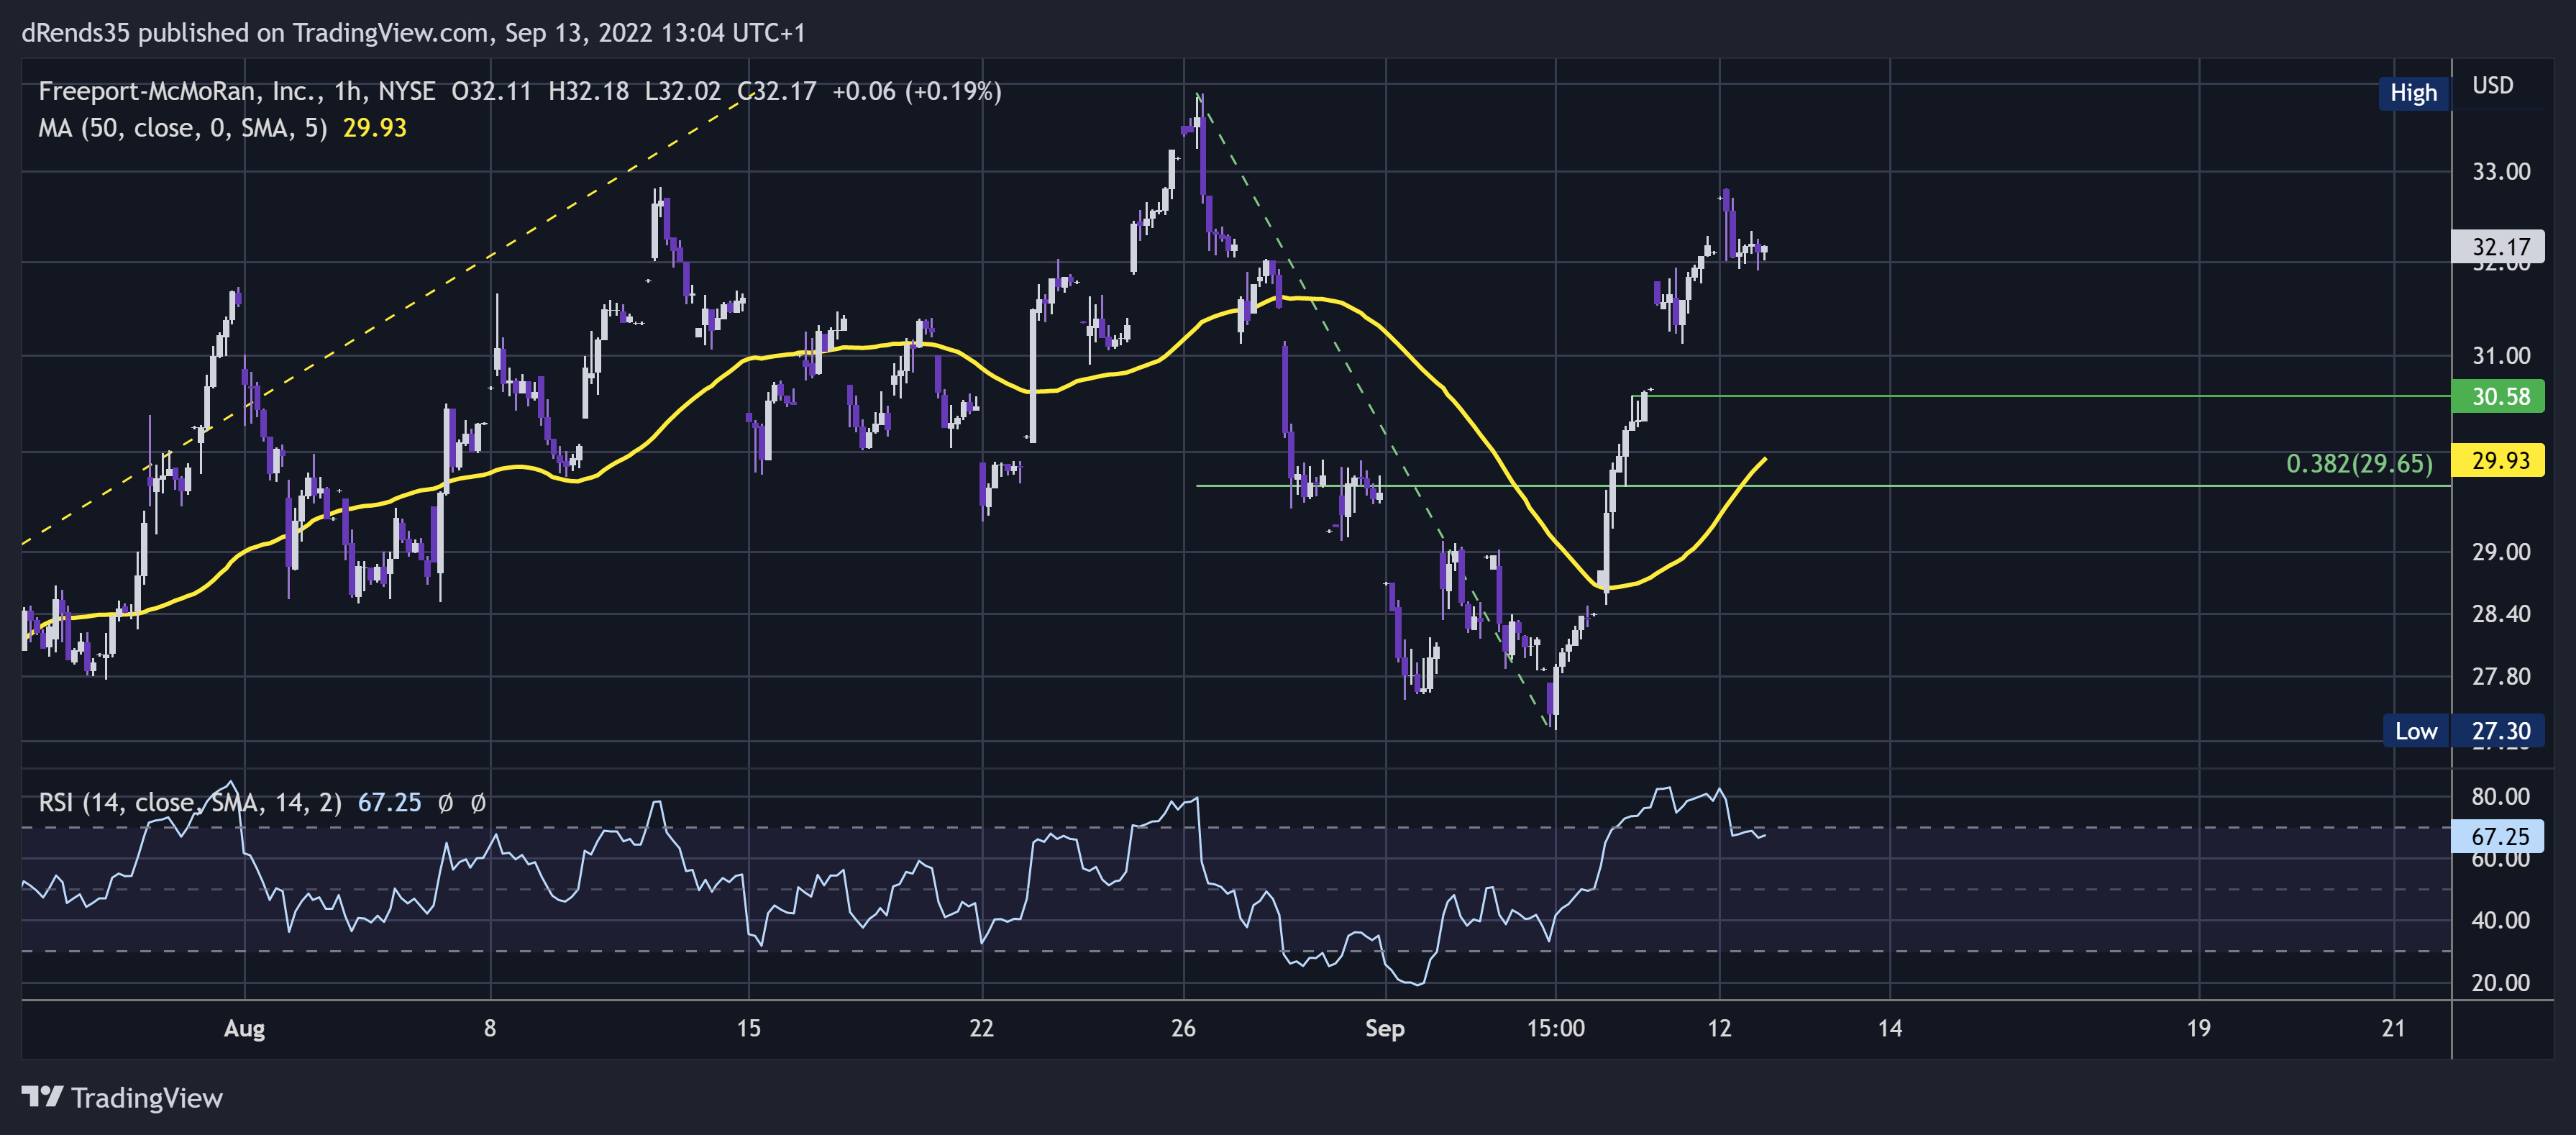Click the Sep date label on time axis

click(x=1385, y=1029)
